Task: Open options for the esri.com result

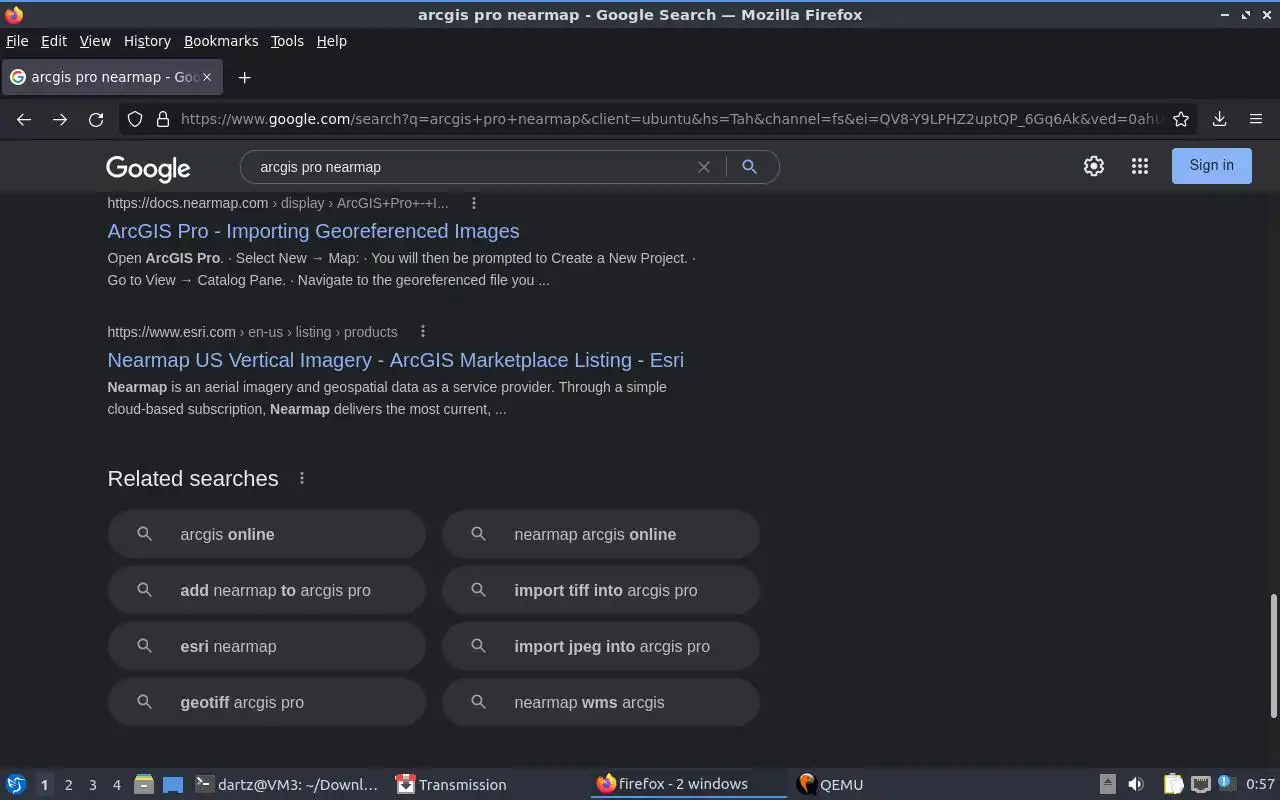Action: click(423, 332)
